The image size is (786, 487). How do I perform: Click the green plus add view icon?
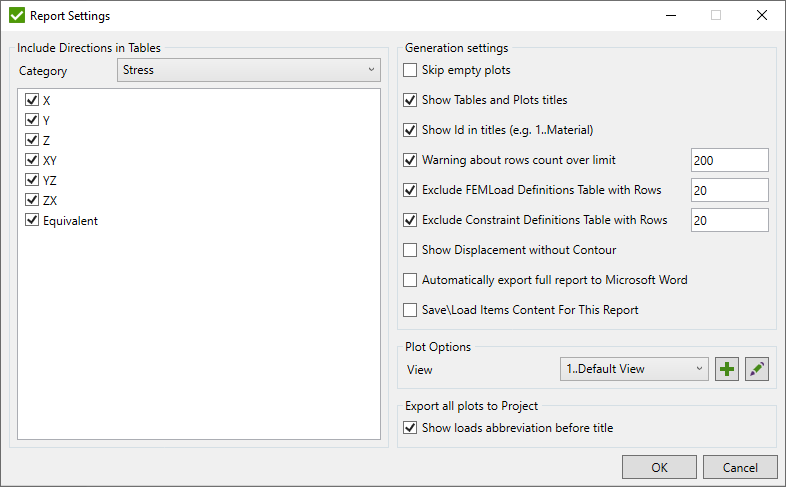pyautogui.click(x=727, y=369)
